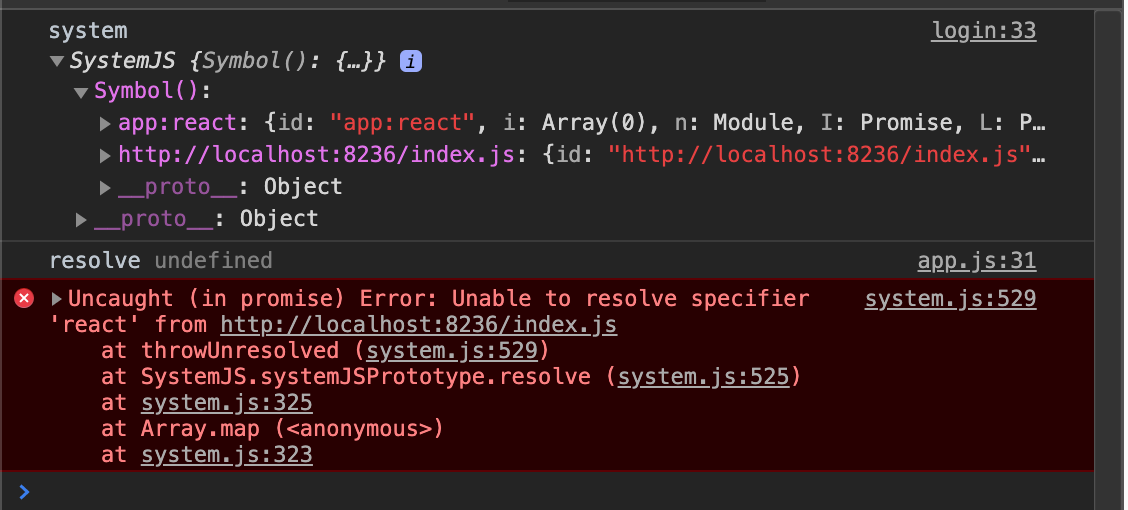Expand the nested __proto__: Object under Symbol()

click(105, 188)
